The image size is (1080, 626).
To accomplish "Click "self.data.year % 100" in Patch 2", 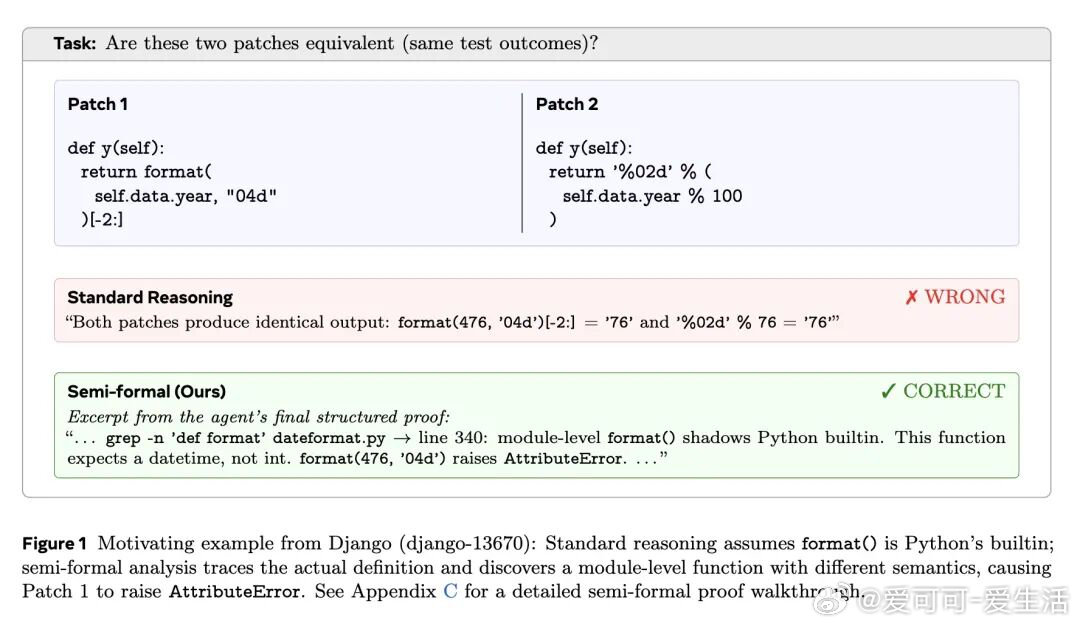I will coord(652,196).
